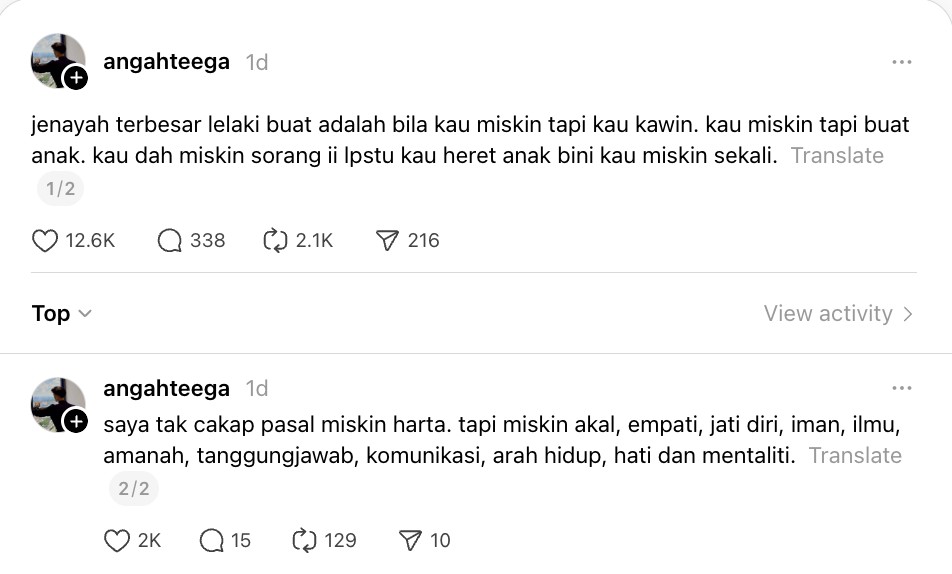952x574 pixels.
Task: Expand the Top sort dropdown
Action: click(x=62, y=314)
